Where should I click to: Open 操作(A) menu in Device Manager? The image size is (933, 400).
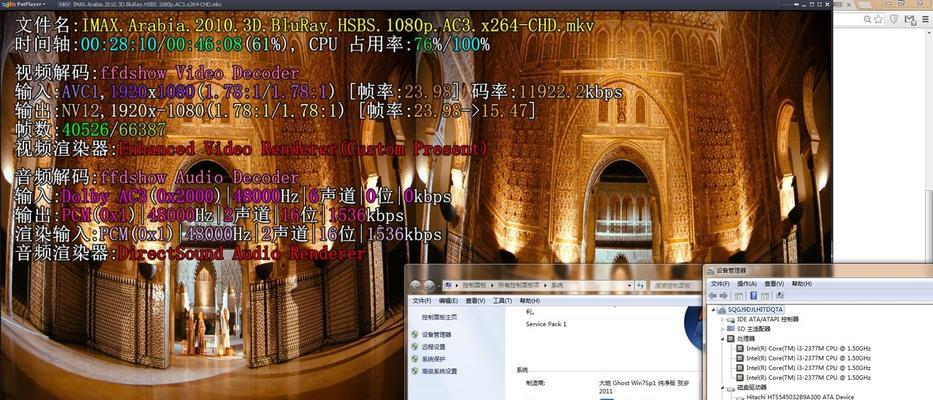tap(747, 284)
